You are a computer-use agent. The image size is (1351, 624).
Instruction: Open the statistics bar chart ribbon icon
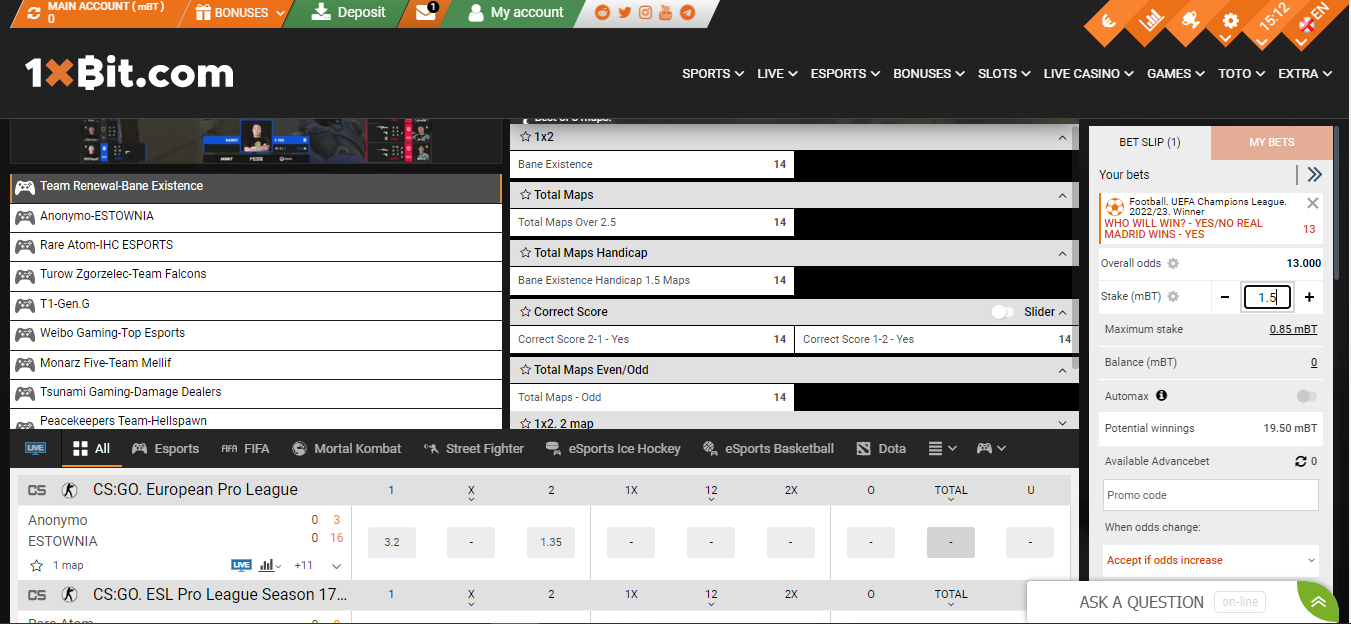tap(1152, 19)
